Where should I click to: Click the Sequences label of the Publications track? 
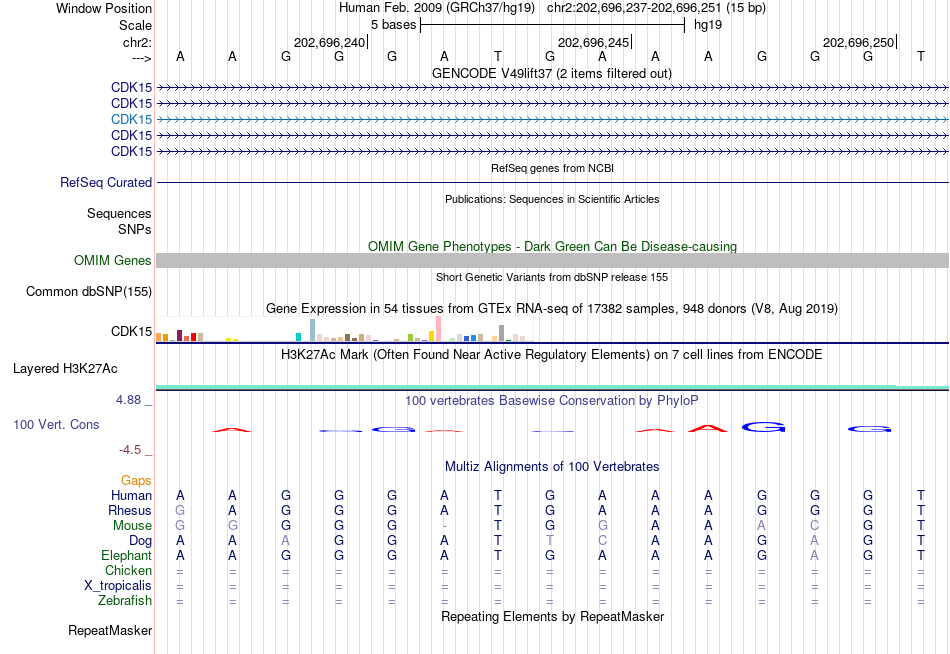(119, 213)
